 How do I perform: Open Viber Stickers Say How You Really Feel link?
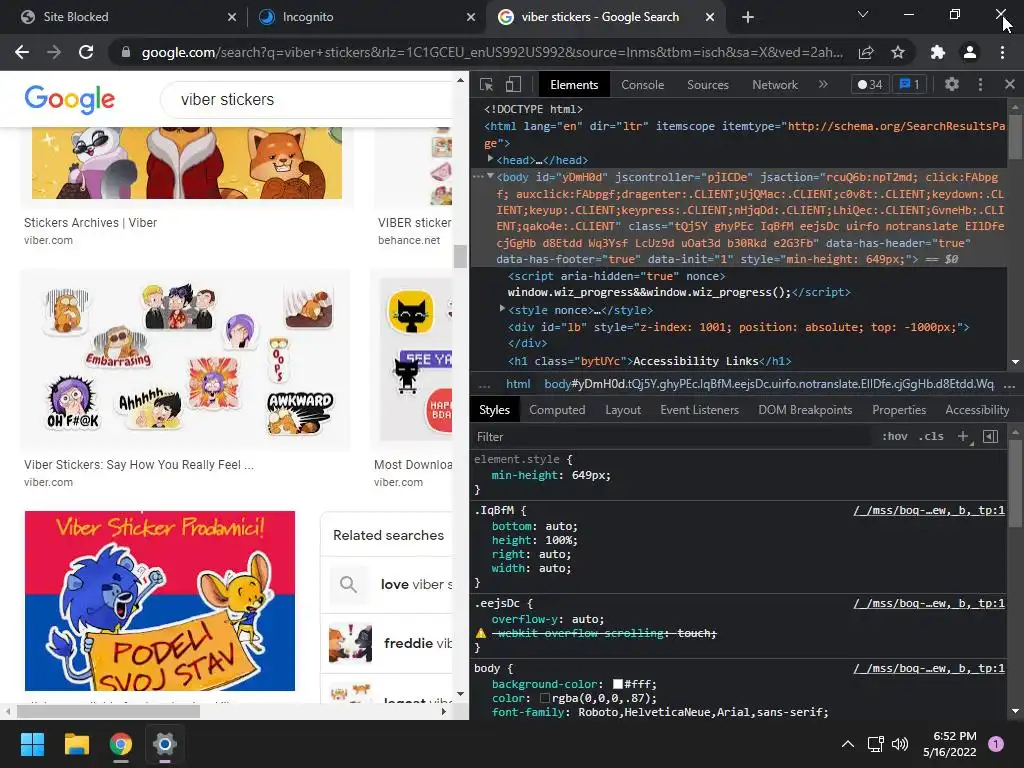pyautogui.click(x=138, y=465)
